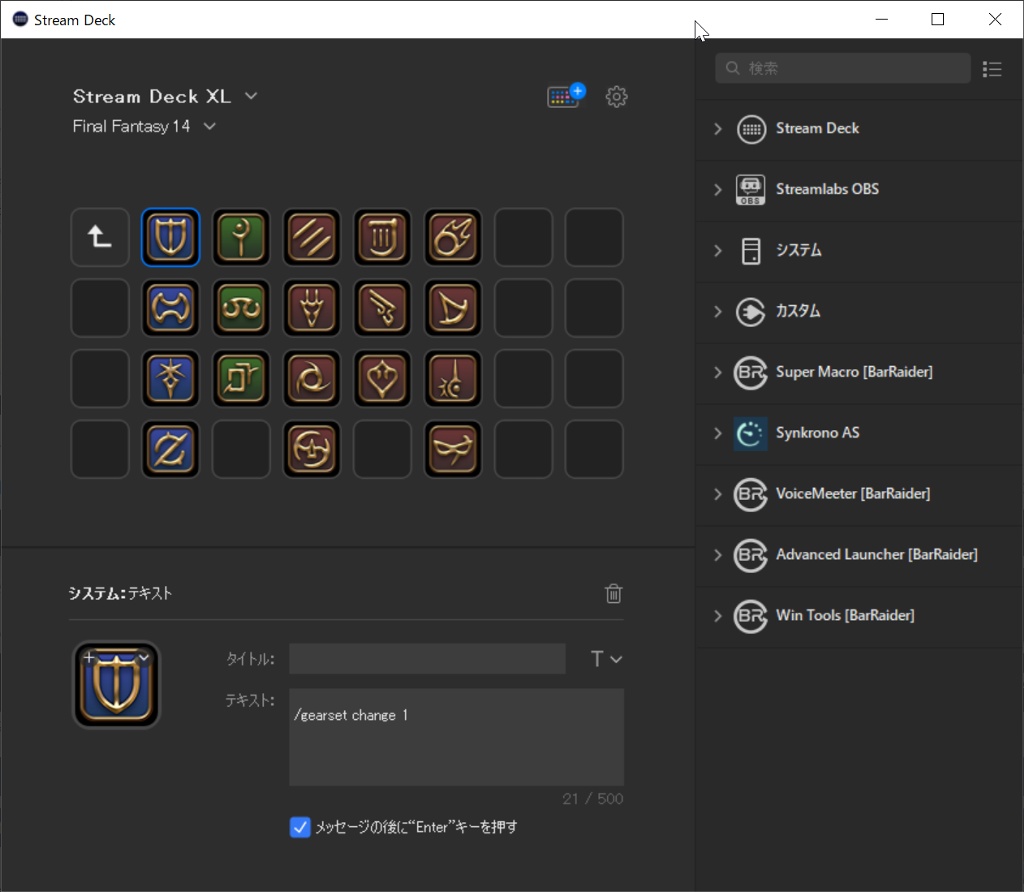Open the preferences gear settings
Viewport: 1024px width, 892px height.
click(616, 96)
